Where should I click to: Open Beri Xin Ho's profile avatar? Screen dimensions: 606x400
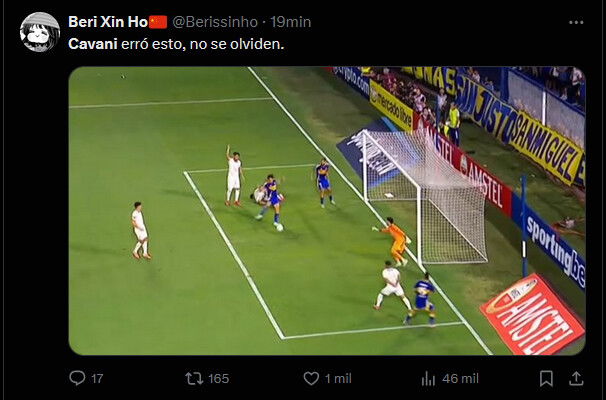(x=40, y=32)
